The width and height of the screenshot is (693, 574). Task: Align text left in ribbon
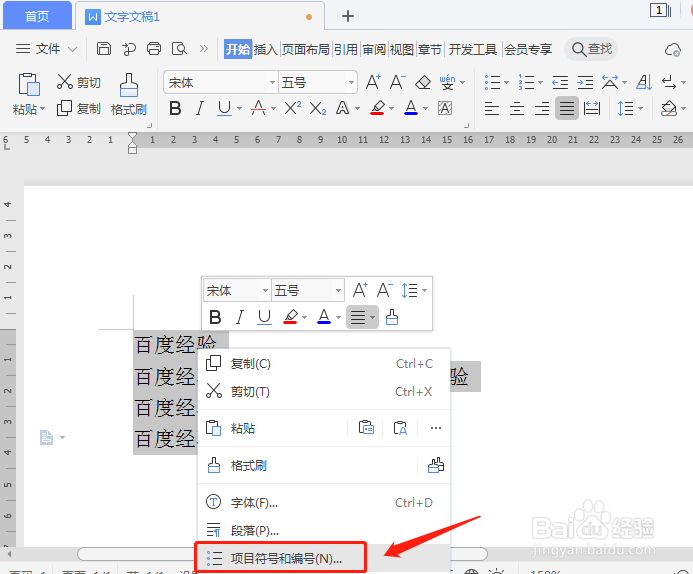pos(492,108)
